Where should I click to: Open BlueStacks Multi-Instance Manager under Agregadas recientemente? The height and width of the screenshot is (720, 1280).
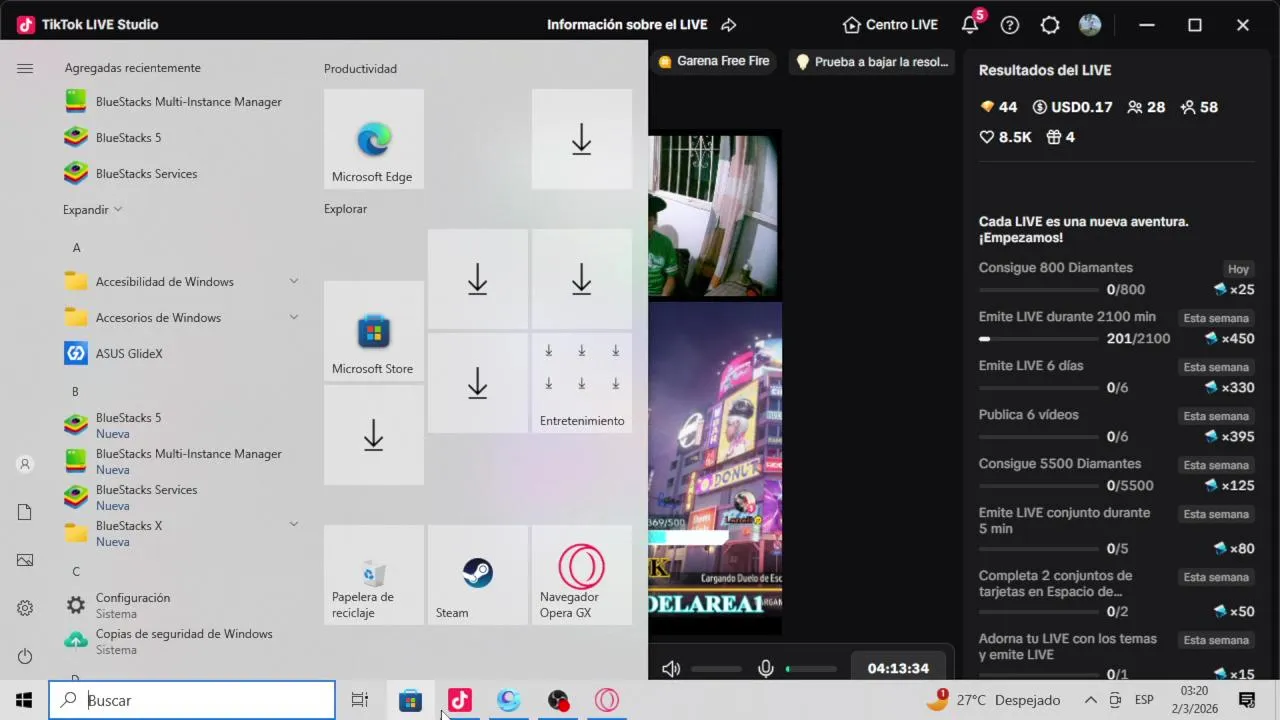pyautogui.click(x=180, y=102)
